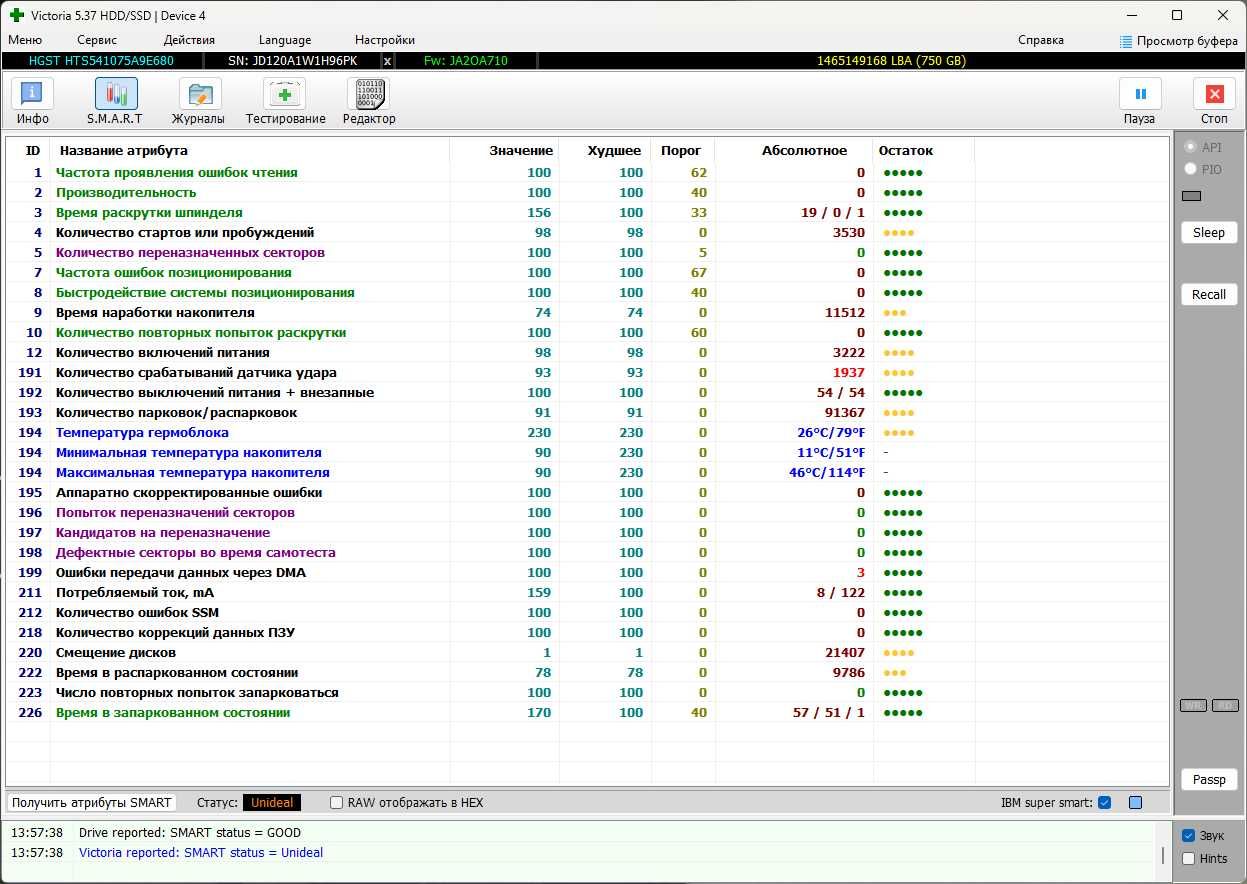The image size is (1247, 884).
Task: Select row Количество переназначенных секторов
Action: [587, 252]
